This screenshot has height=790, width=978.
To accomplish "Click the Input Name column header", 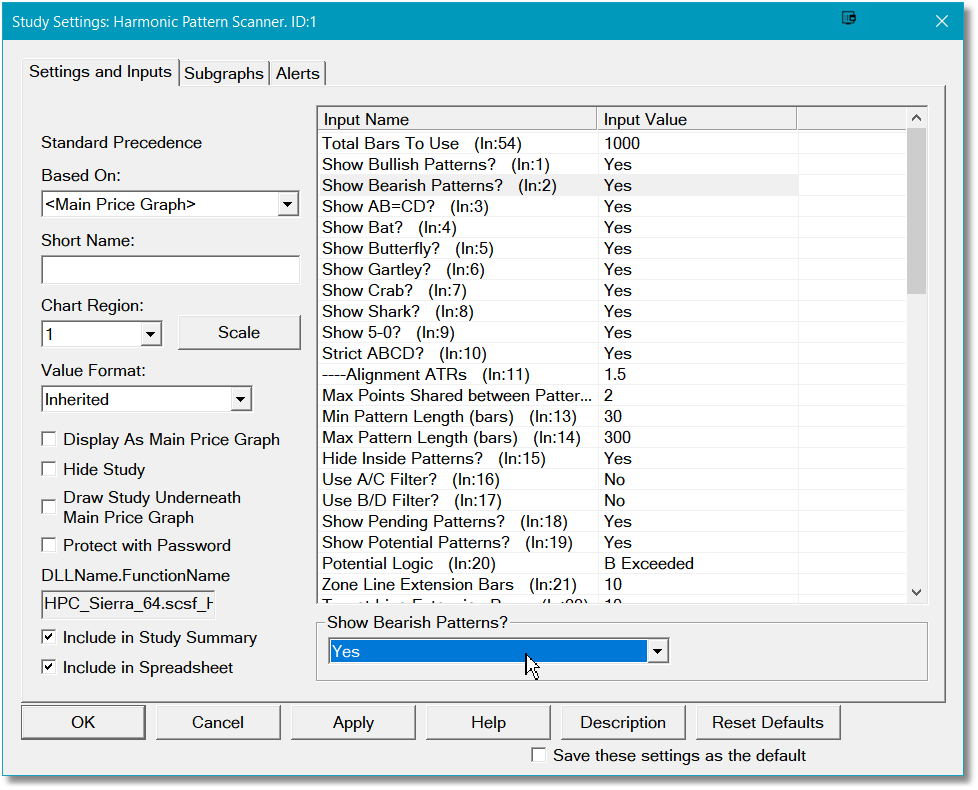I will pos(458,119).
